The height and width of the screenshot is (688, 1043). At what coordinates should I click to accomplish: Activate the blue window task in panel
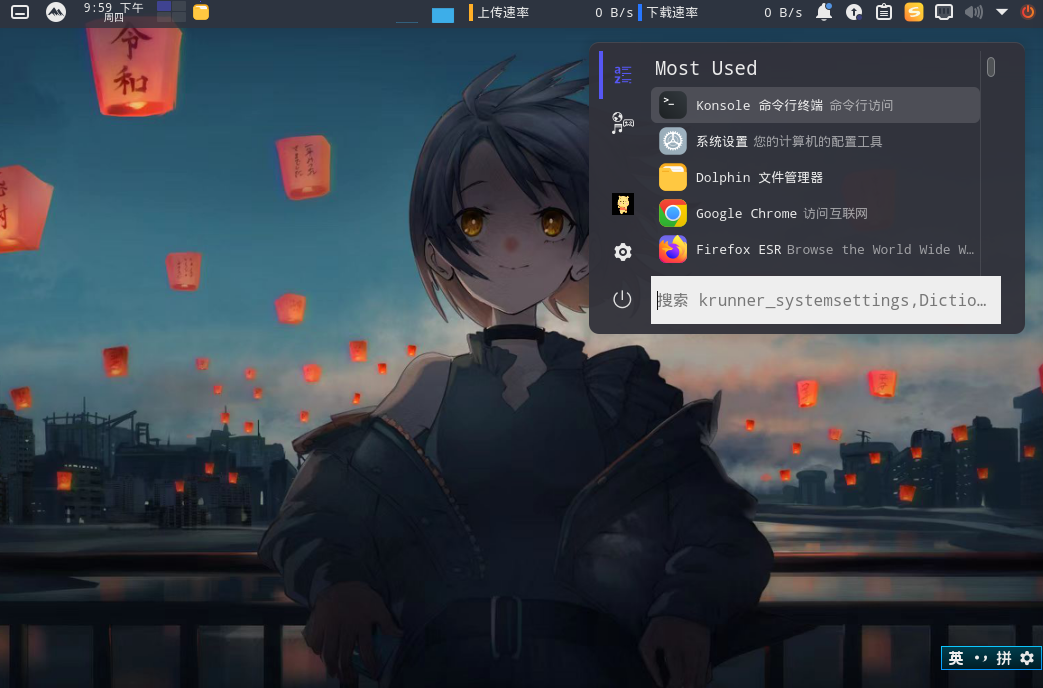(x=442, y=15)
